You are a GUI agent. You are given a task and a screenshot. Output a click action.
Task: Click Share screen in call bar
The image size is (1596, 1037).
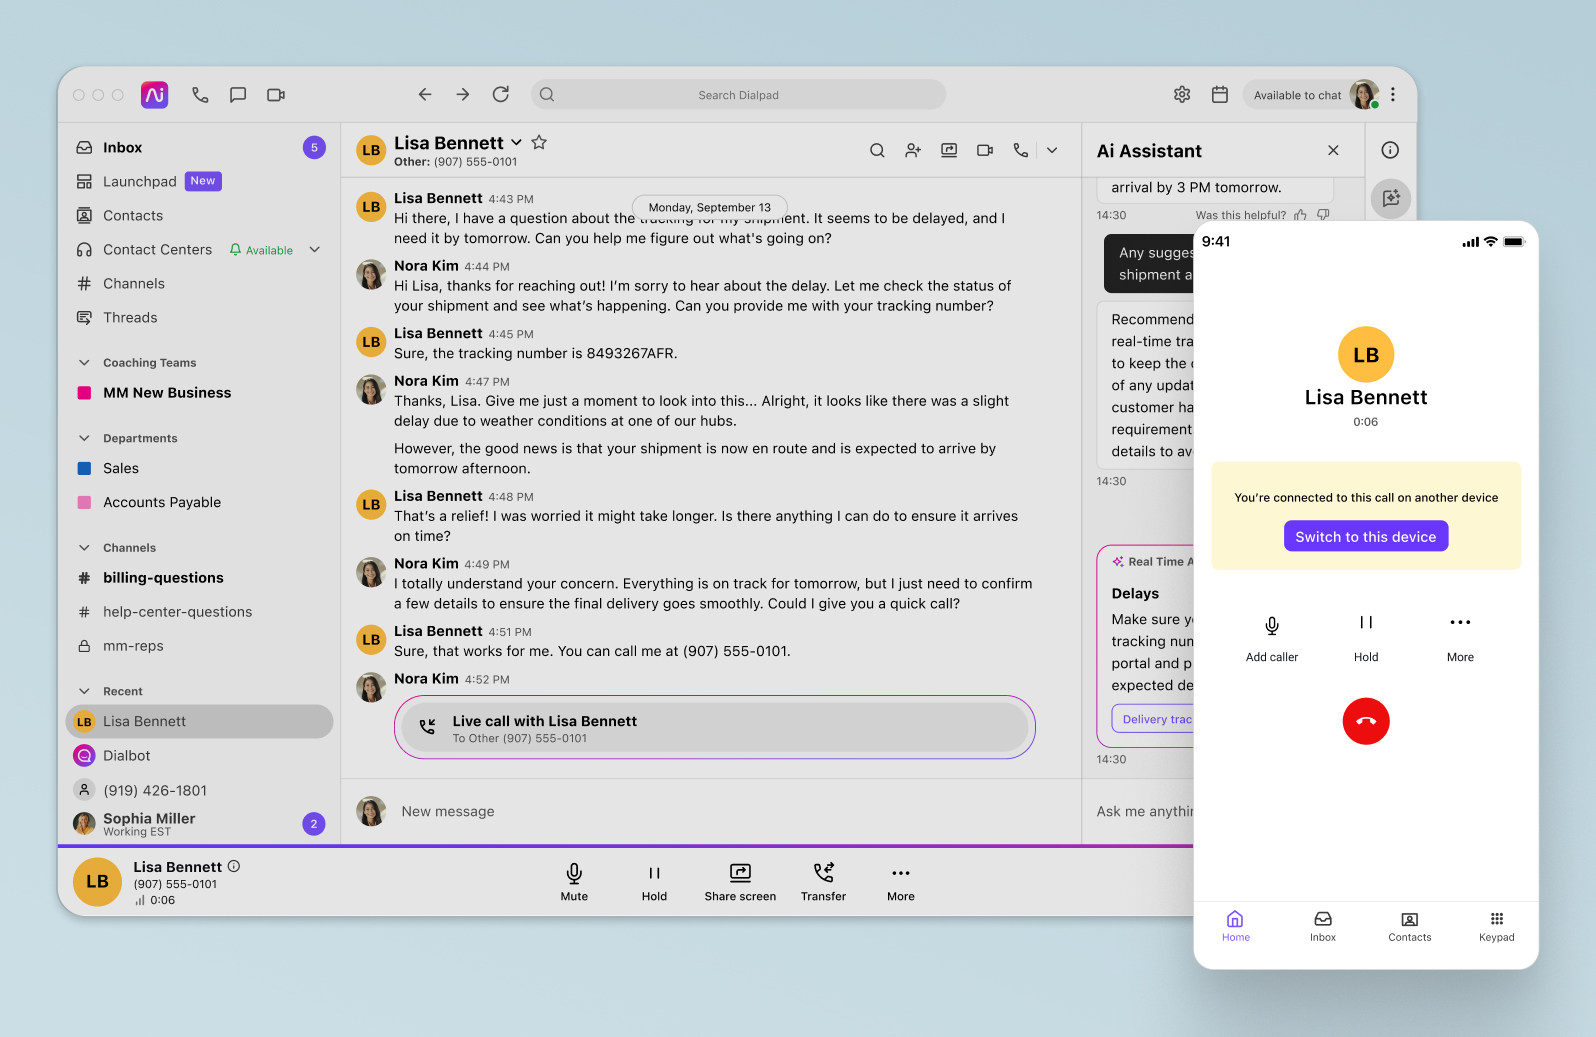(x=740, y=882)
